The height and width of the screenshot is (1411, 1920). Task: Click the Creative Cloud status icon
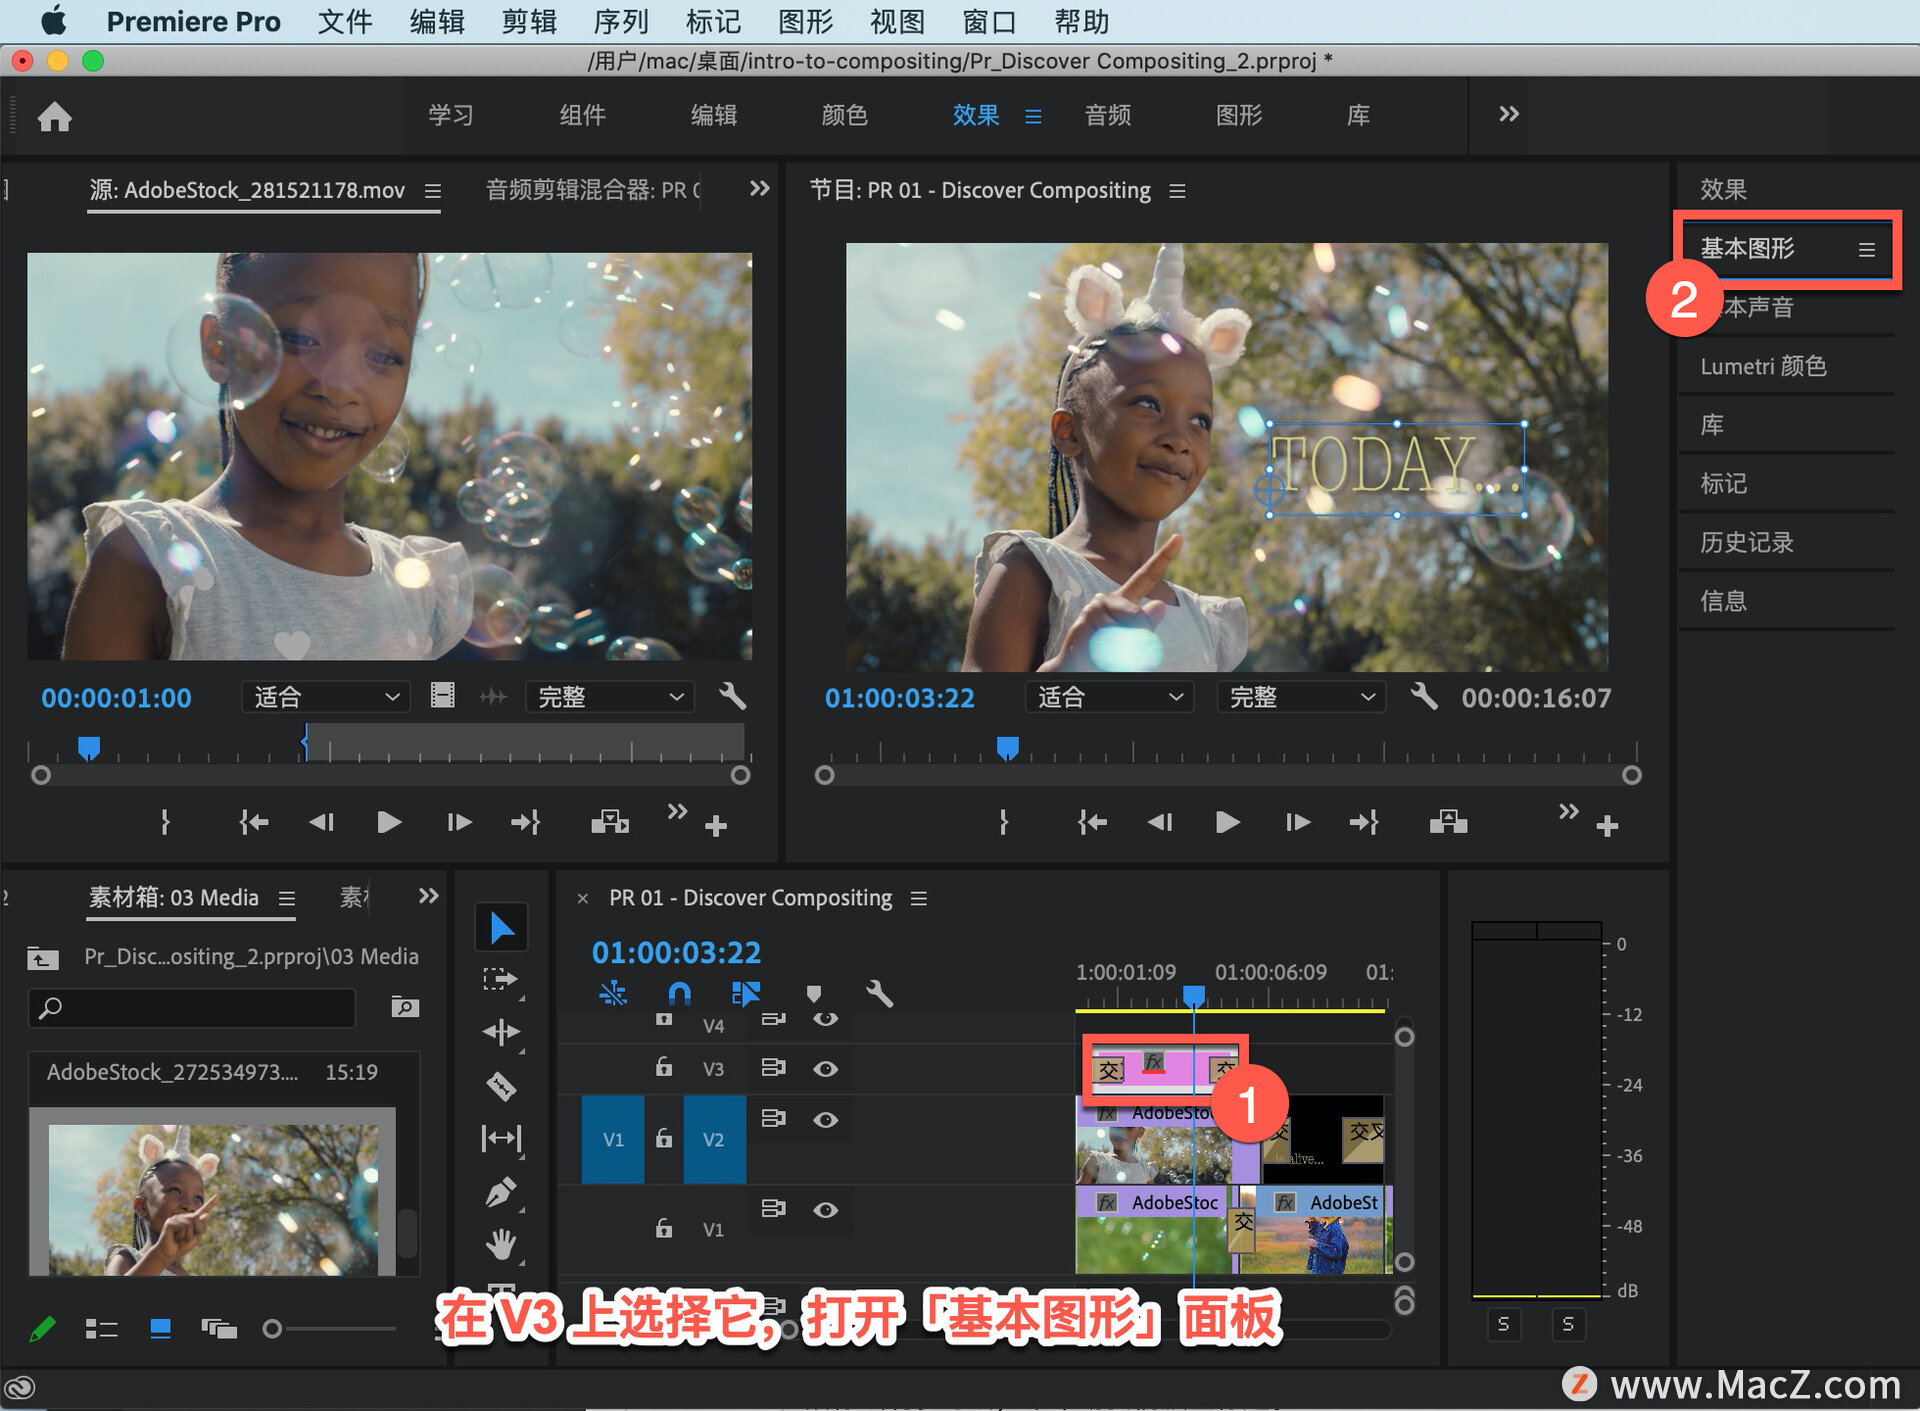coord(20,1388)
